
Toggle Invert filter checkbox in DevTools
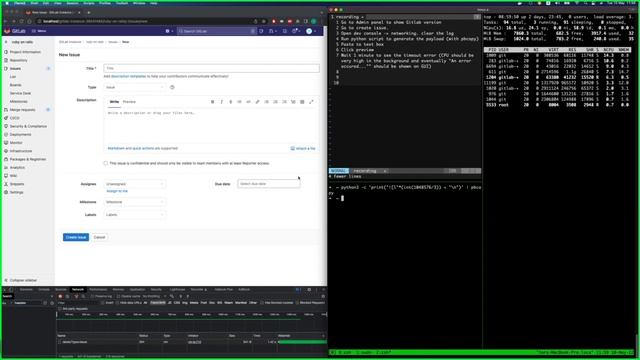[103, 303]
